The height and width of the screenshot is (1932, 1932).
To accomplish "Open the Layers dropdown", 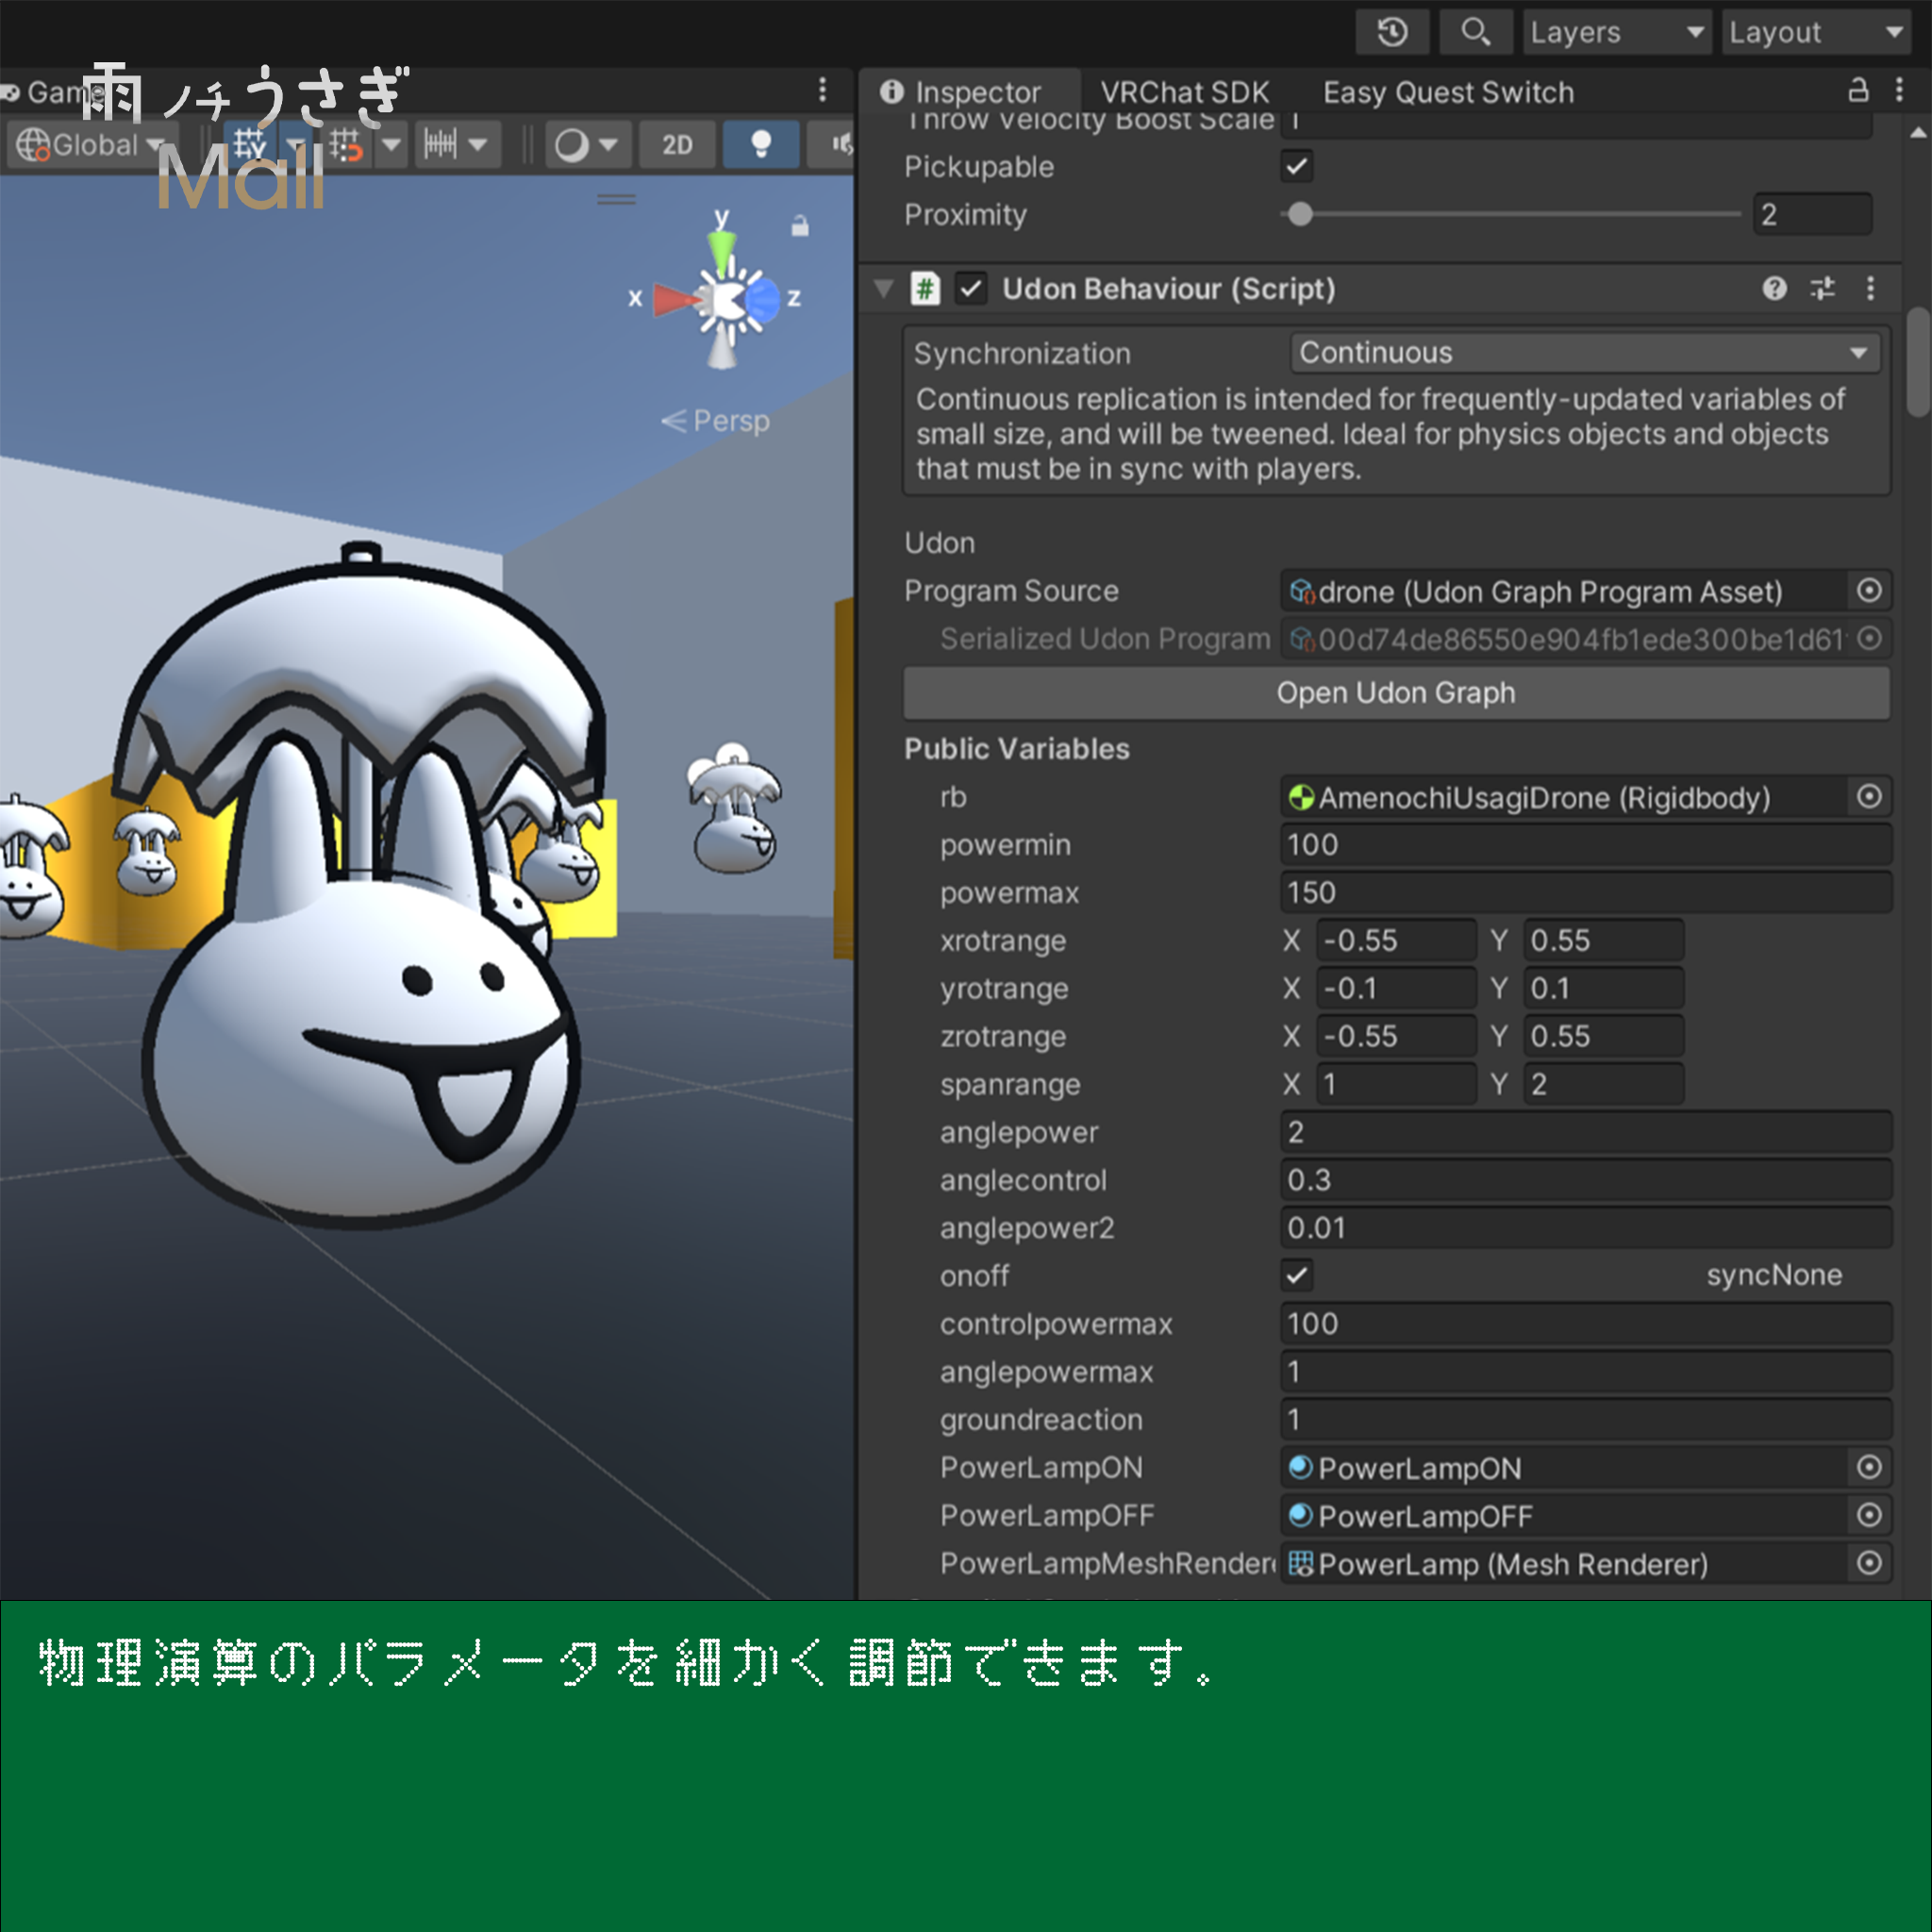I will click(1616, 33).
